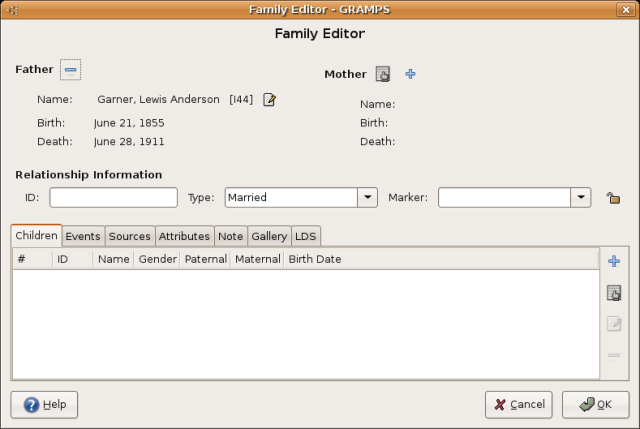
Task: Click the relationship ID input field
Action: click(113, 198)
